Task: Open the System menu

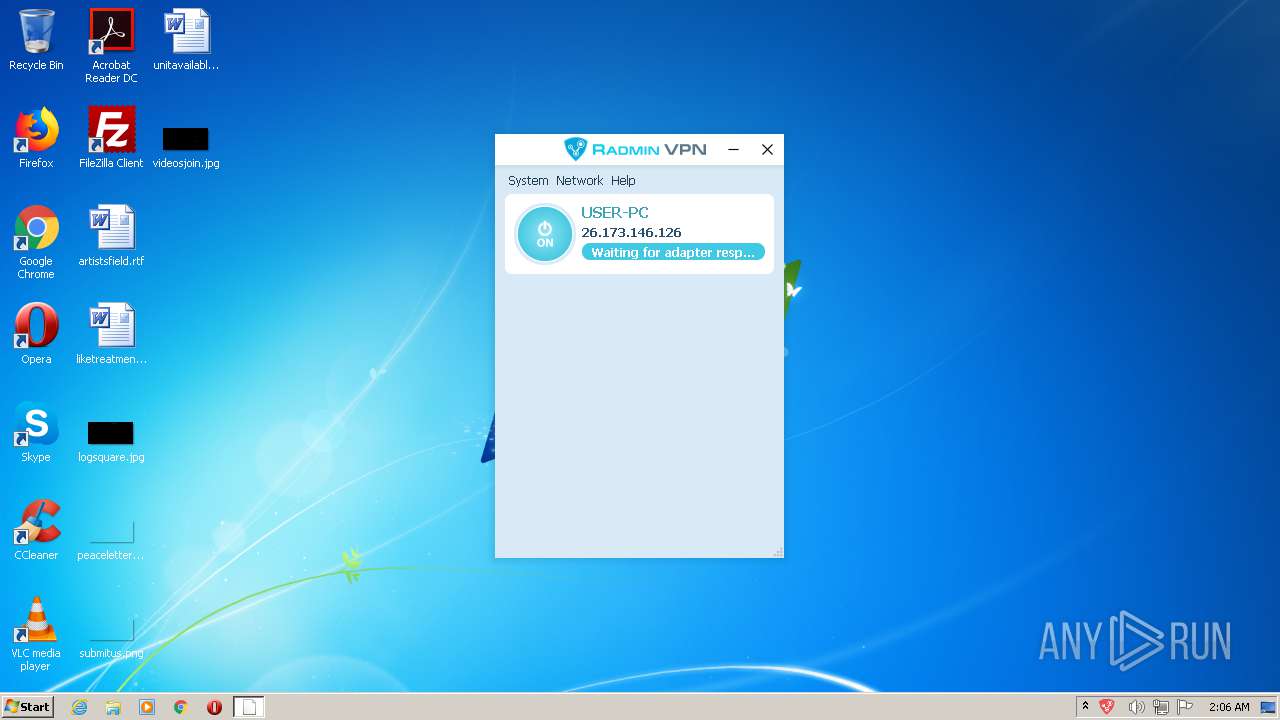Action: (528, 181)
